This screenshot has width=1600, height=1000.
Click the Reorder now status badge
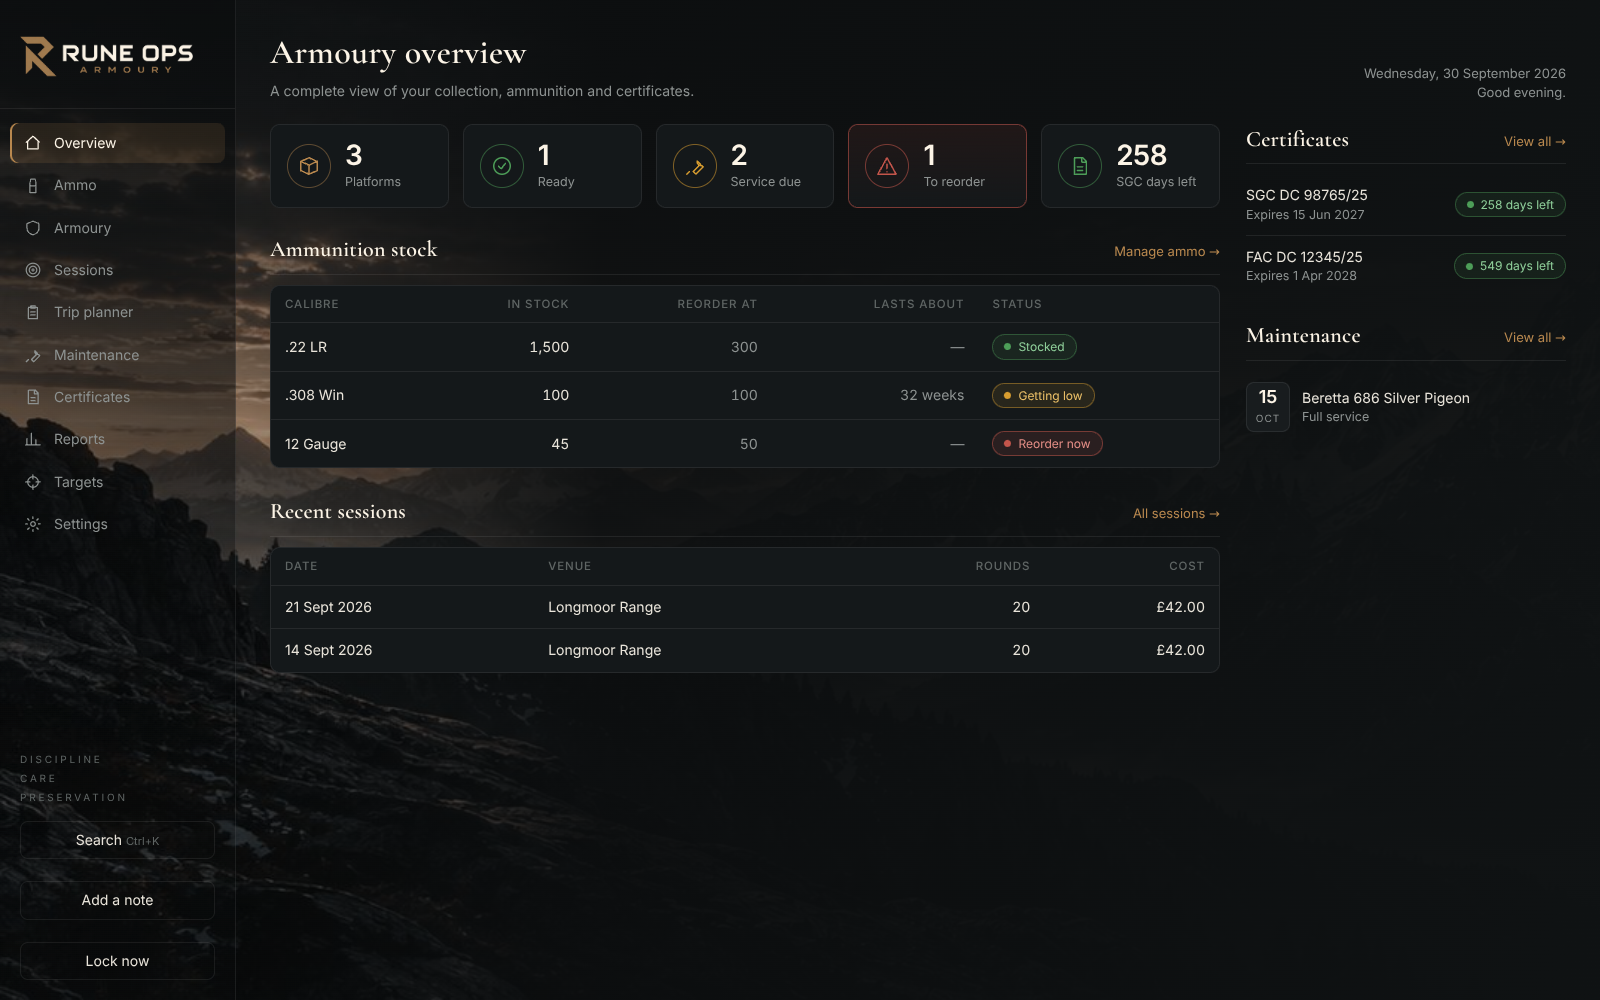(x=1047, y=444)
